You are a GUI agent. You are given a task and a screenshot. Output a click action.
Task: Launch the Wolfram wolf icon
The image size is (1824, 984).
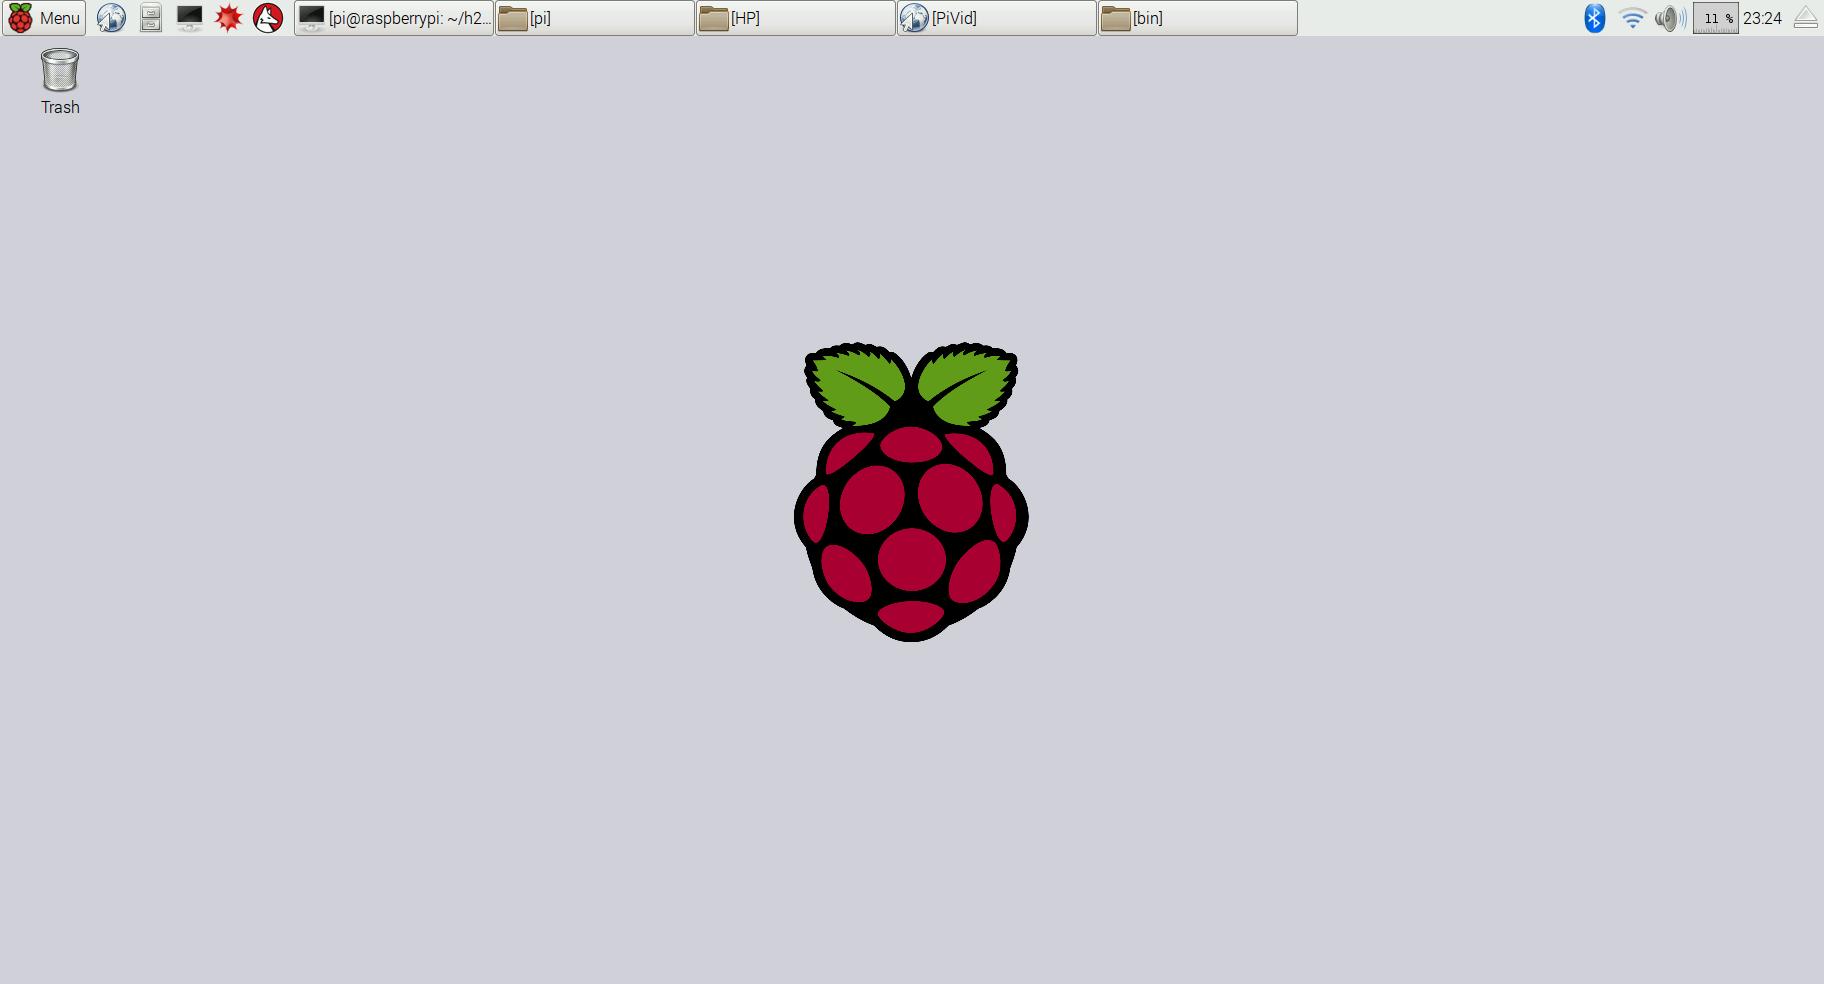click(x=268, y=18)
